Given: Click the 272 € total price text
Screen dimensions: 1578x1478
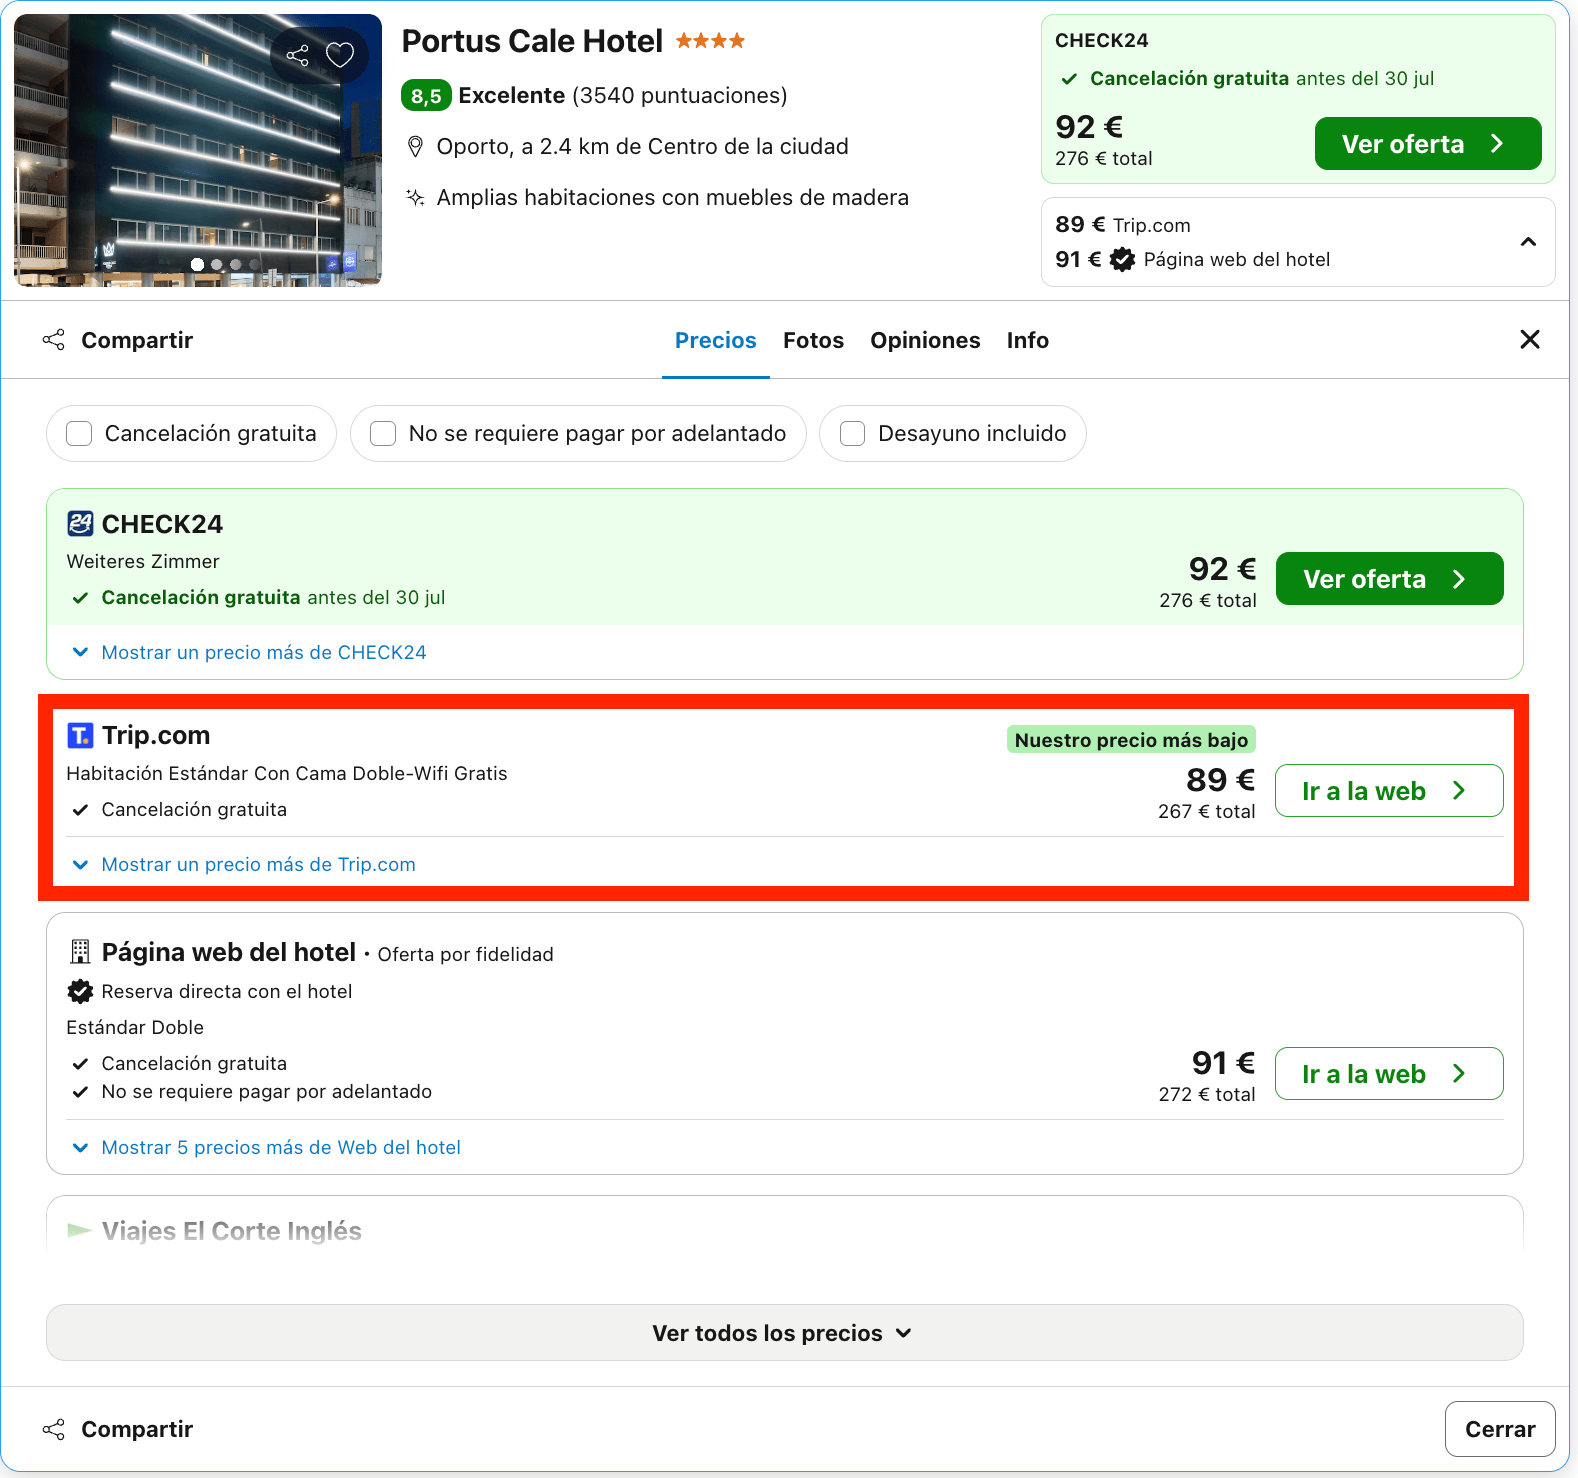Looking at the screenshot, I should pos(1207,1094).
